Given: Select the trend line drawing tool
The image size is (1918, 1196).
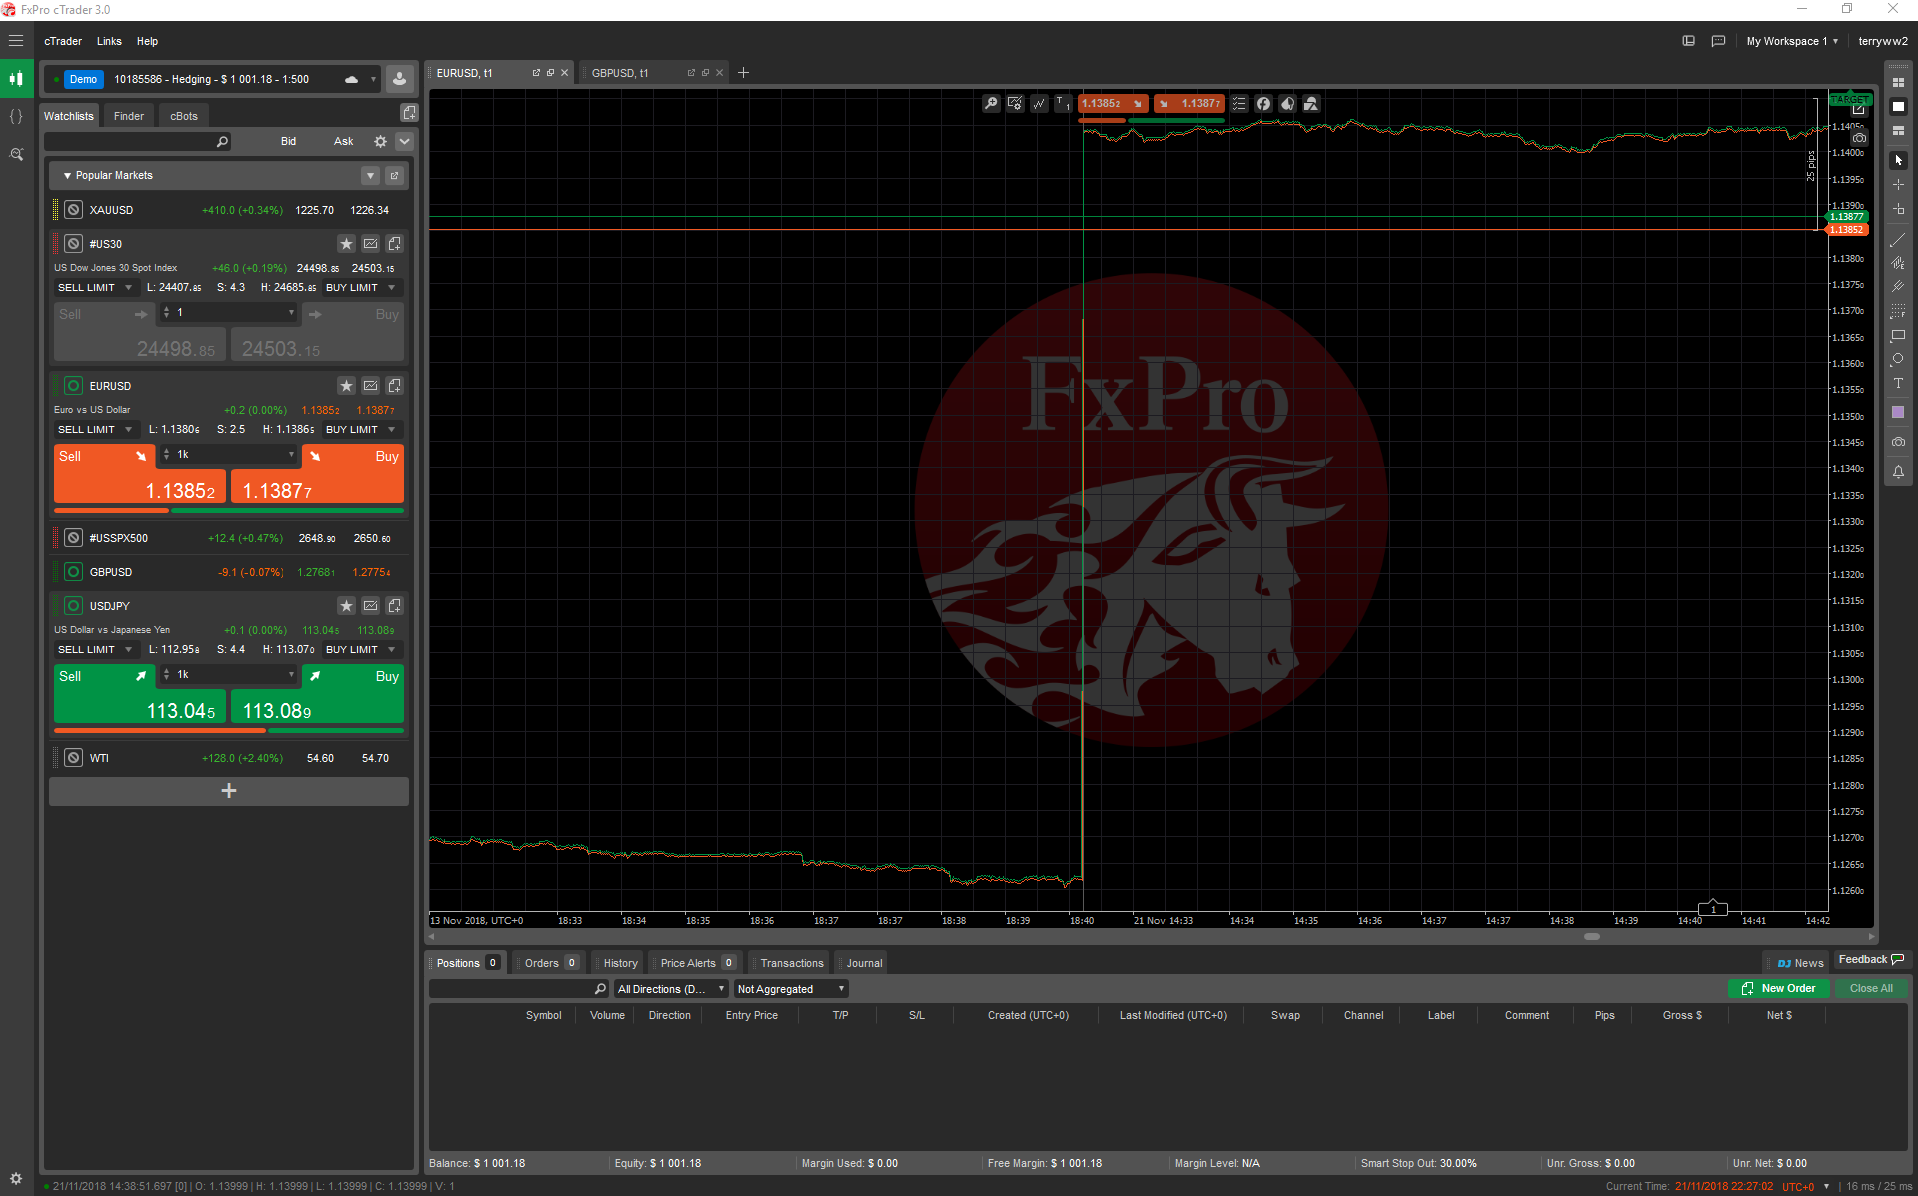Looking at the screenshot, I should (1898, 240).
